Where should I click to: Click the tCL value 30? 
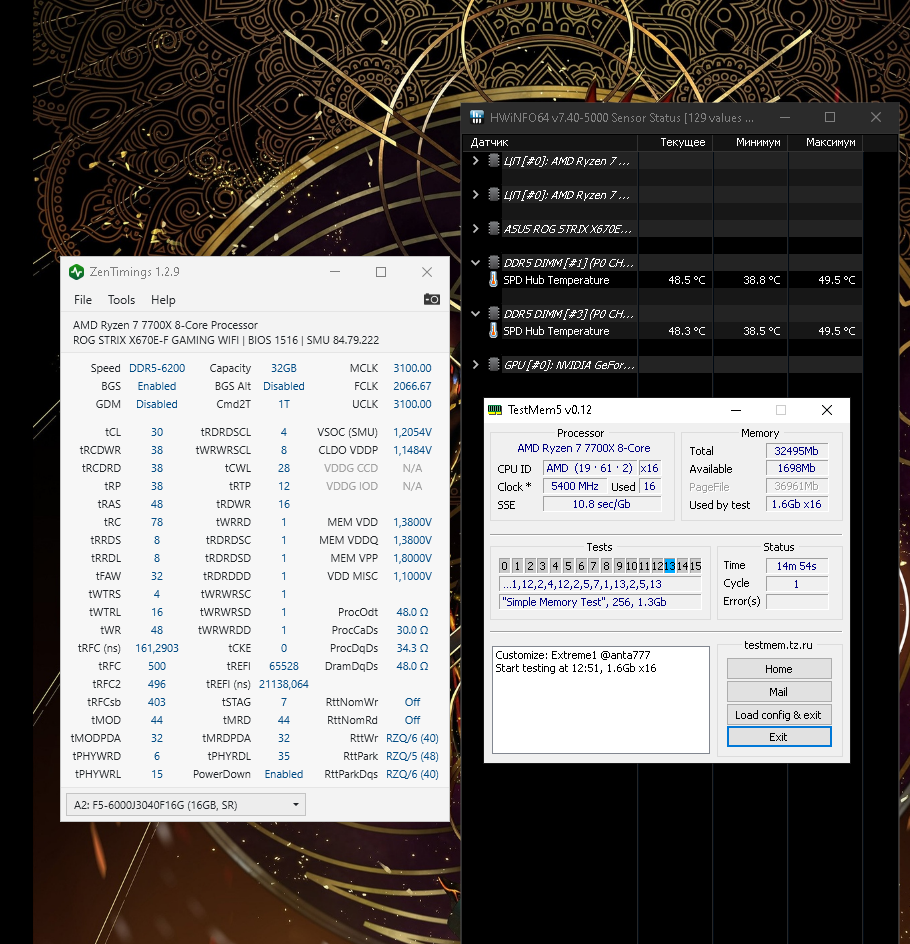(x=157, y=432)
